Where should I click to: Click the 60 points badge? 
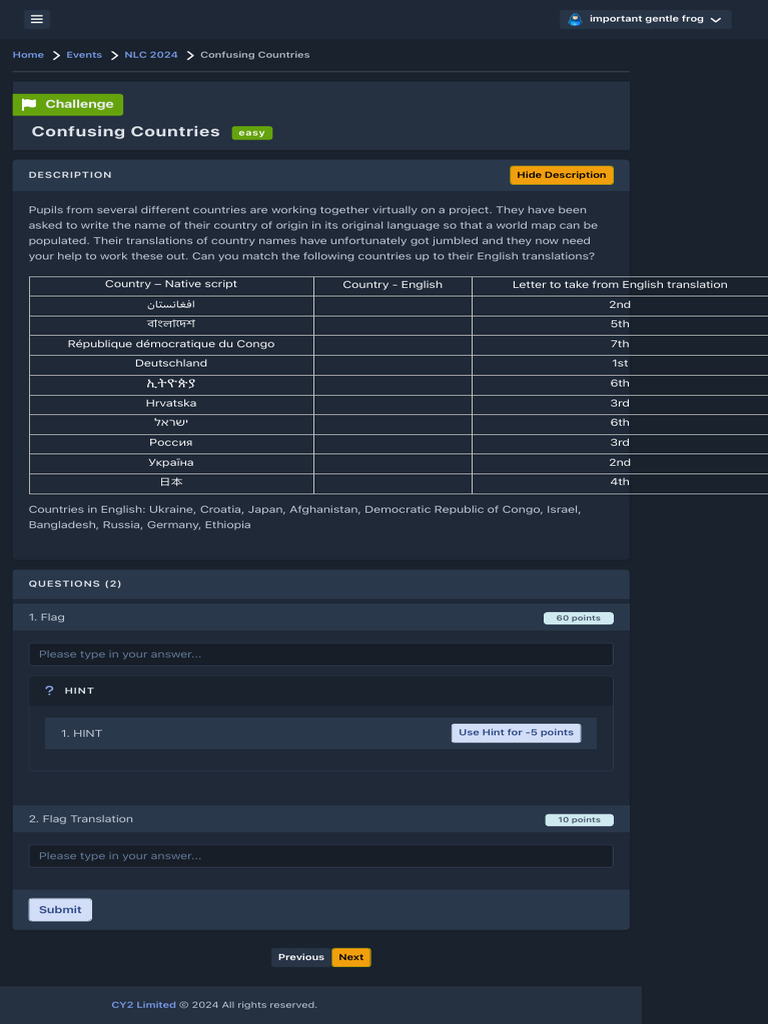[x=579, y=618]
